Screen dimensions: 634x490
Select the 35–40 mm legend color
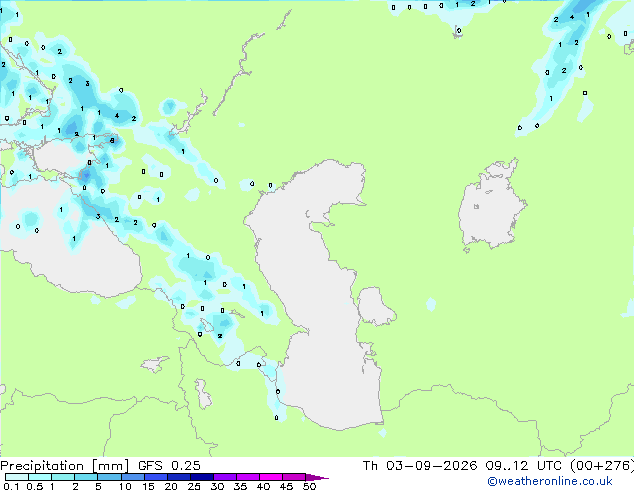pyautogui.click(x=247, y=477)
